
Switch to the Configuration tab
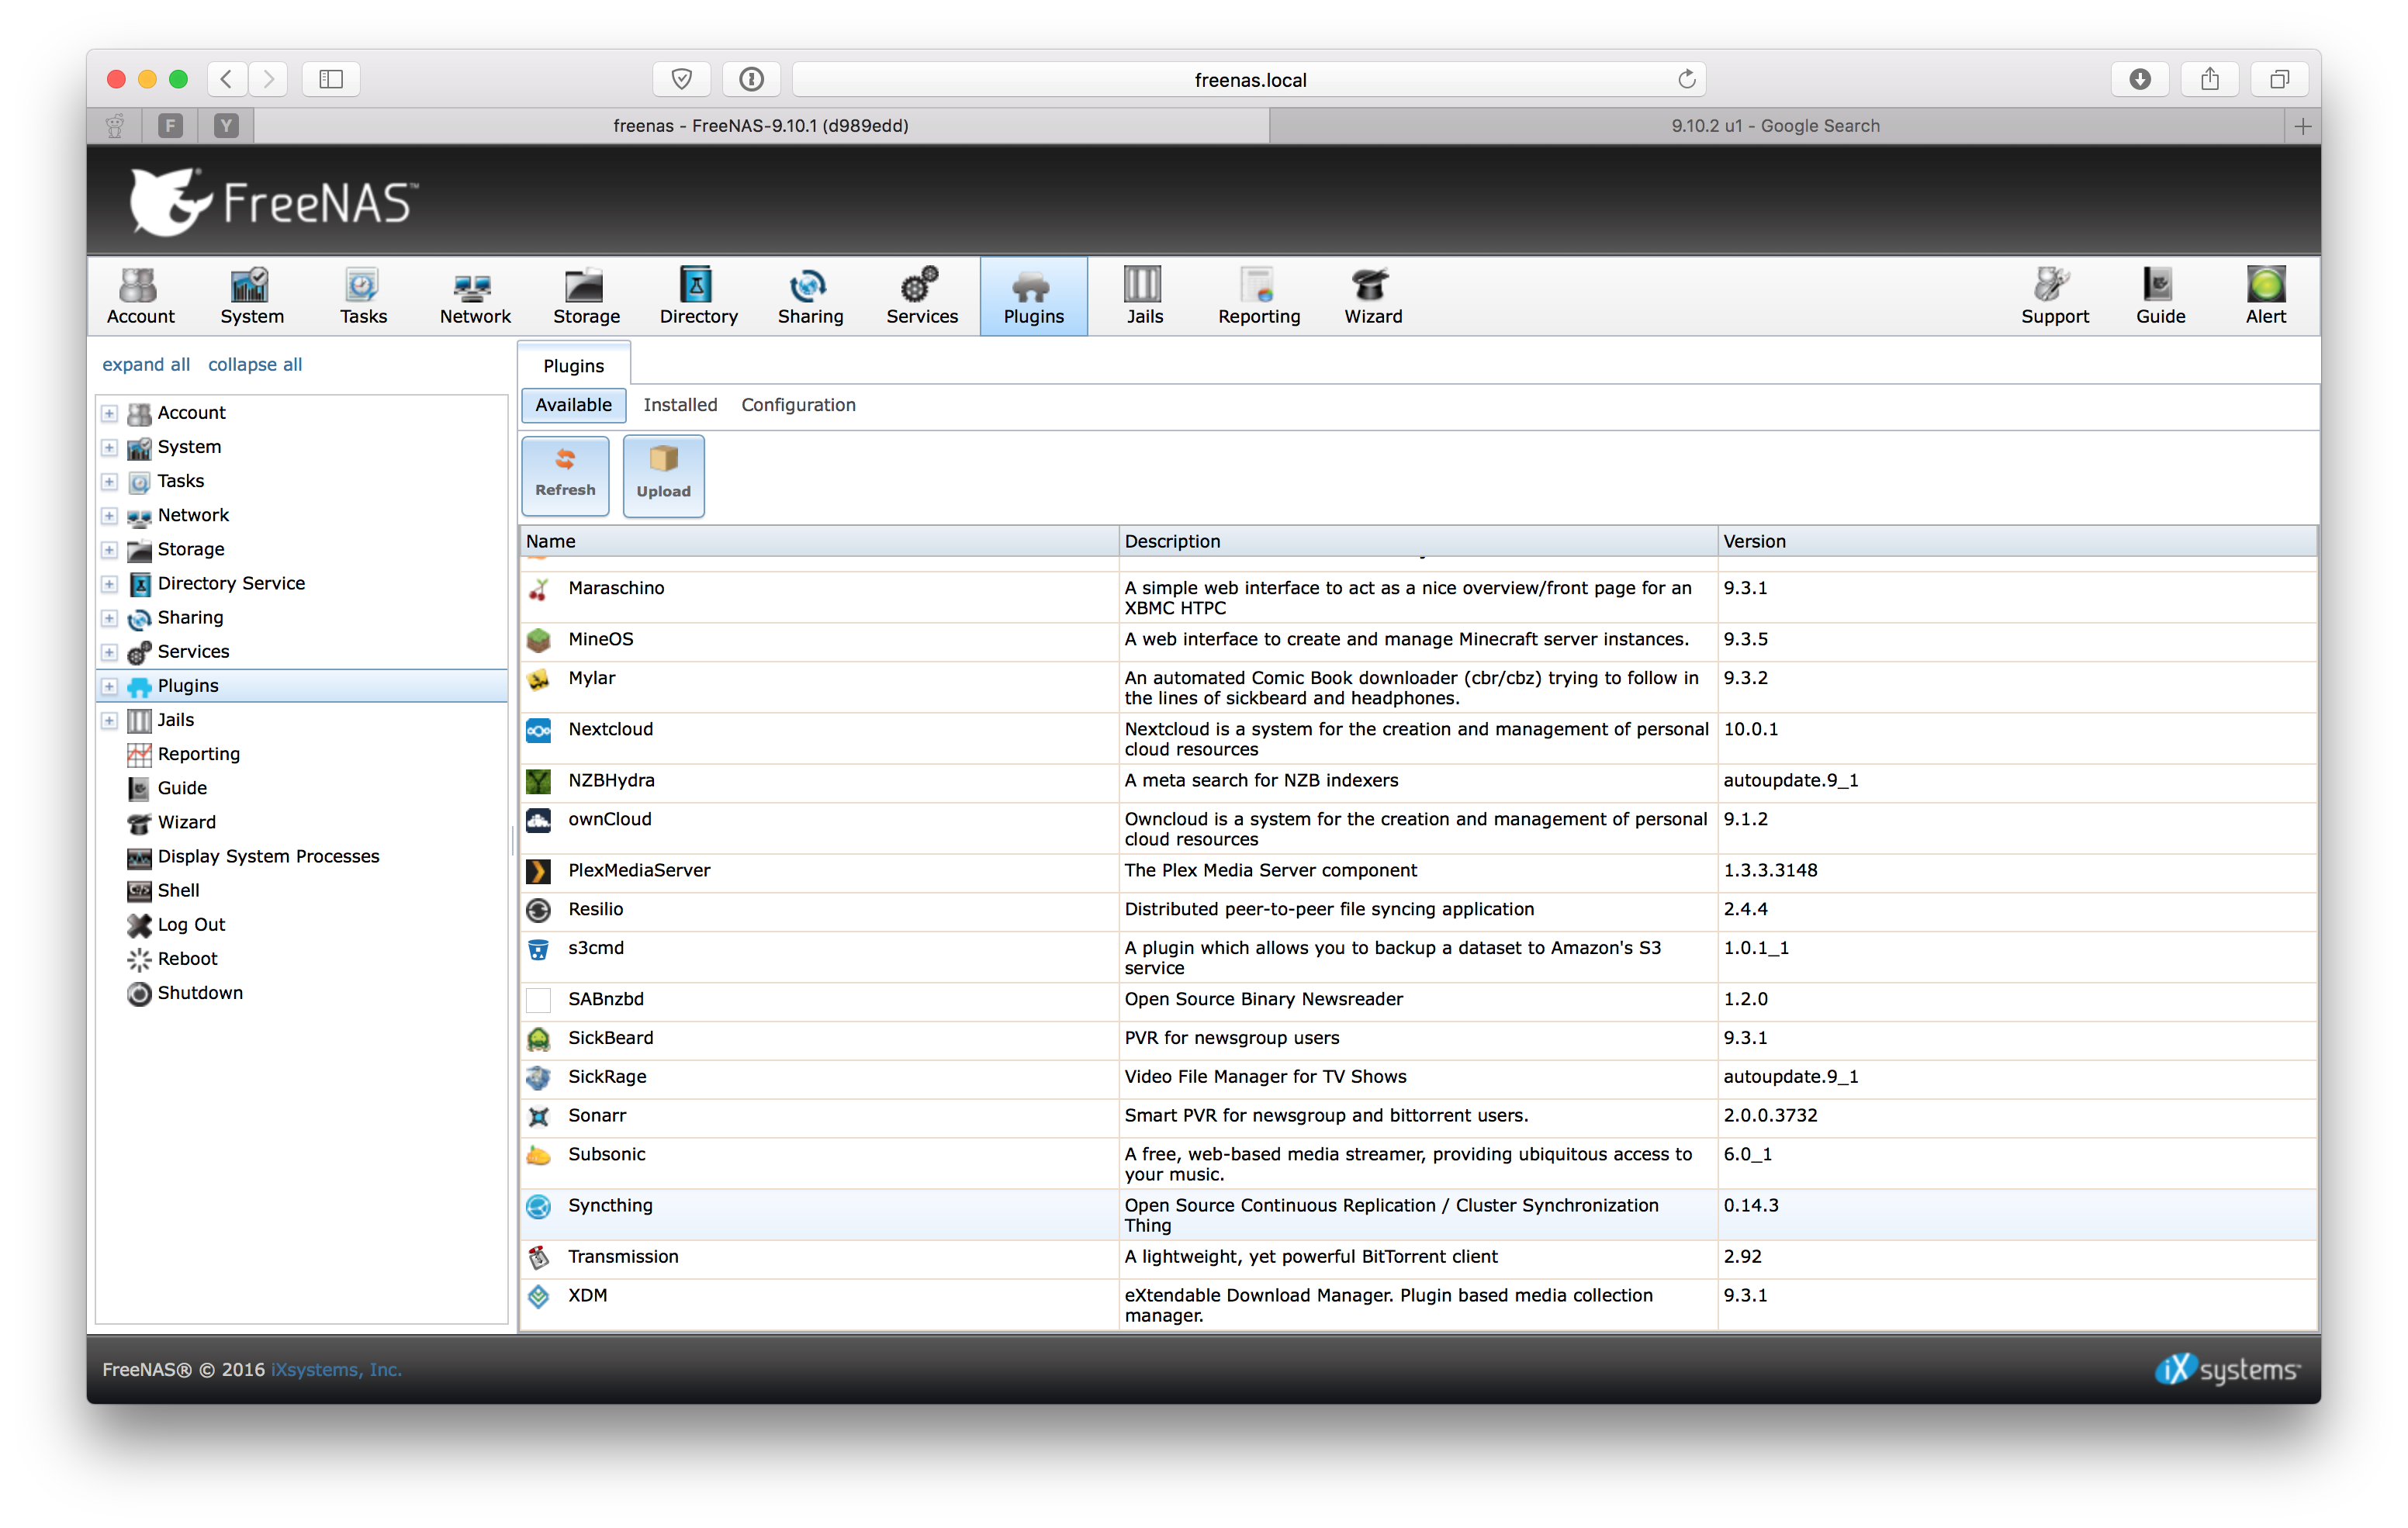coord(797,405)
